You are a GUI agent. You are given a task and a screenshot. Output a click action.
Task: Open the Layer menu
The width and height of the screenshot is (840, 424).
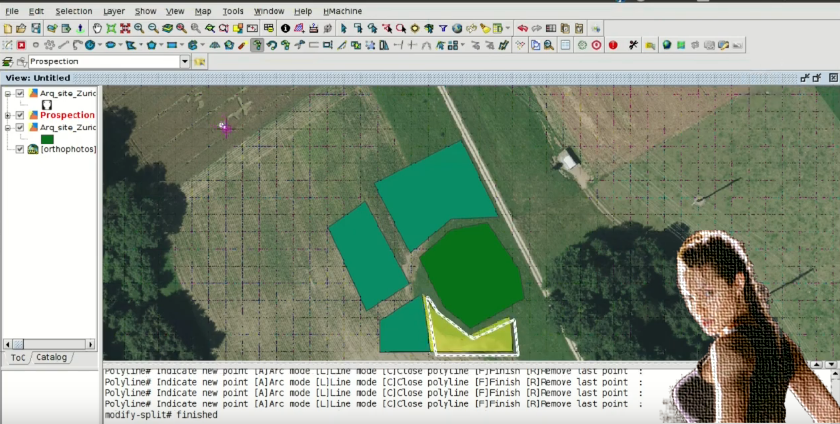pyautogui.click(x=113, y=11)
